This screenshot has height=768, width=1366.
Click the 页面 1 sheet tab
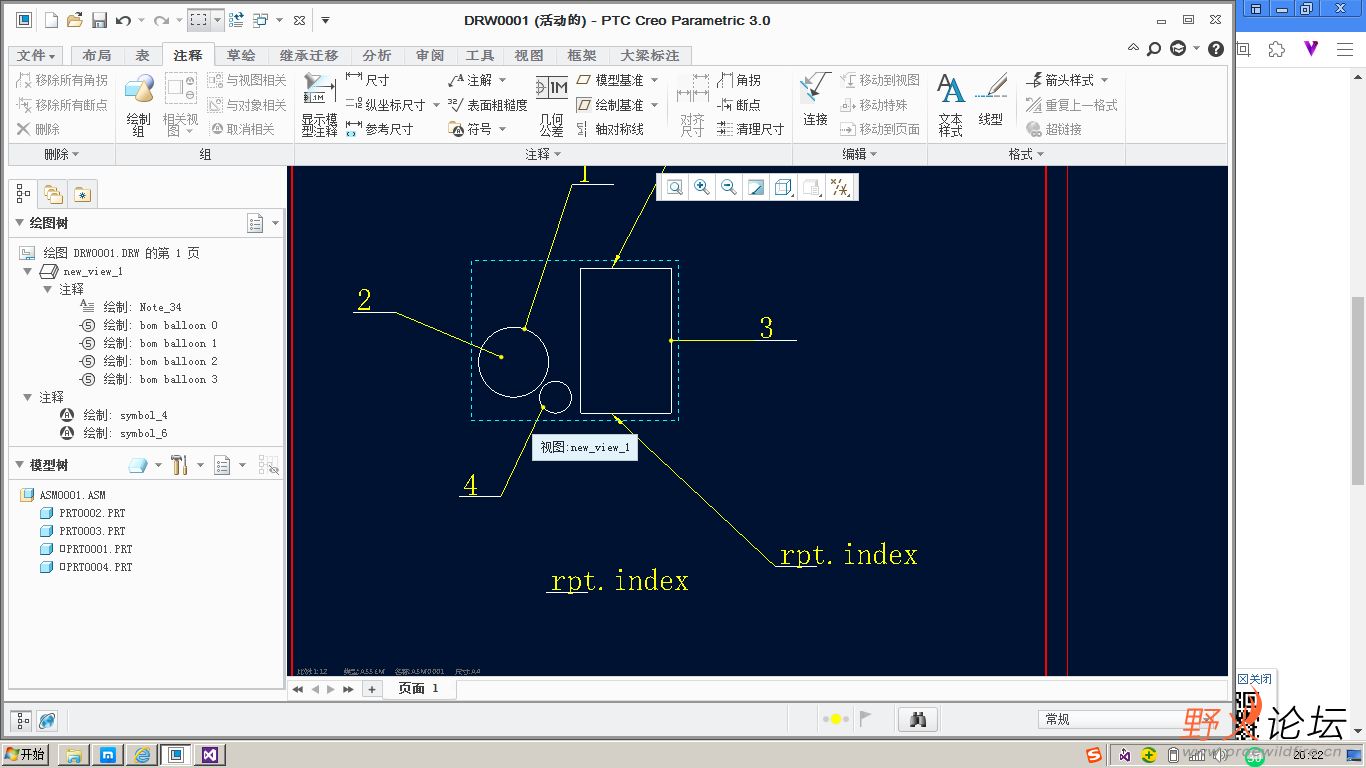pyautogui.click(x=419, y=689)
